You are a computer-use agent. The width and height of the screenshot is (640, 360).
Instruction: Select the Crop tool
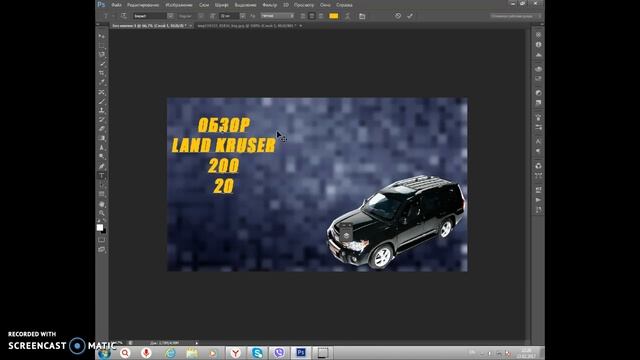tap(102, 73)
